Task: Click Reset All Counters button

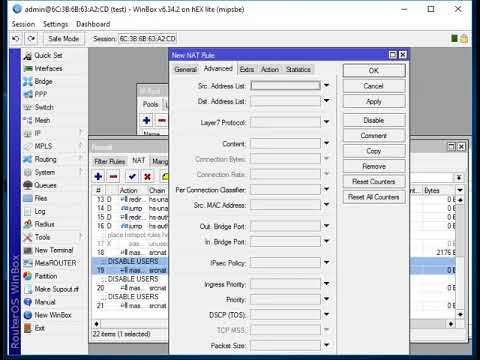Action: coord(374,197)
